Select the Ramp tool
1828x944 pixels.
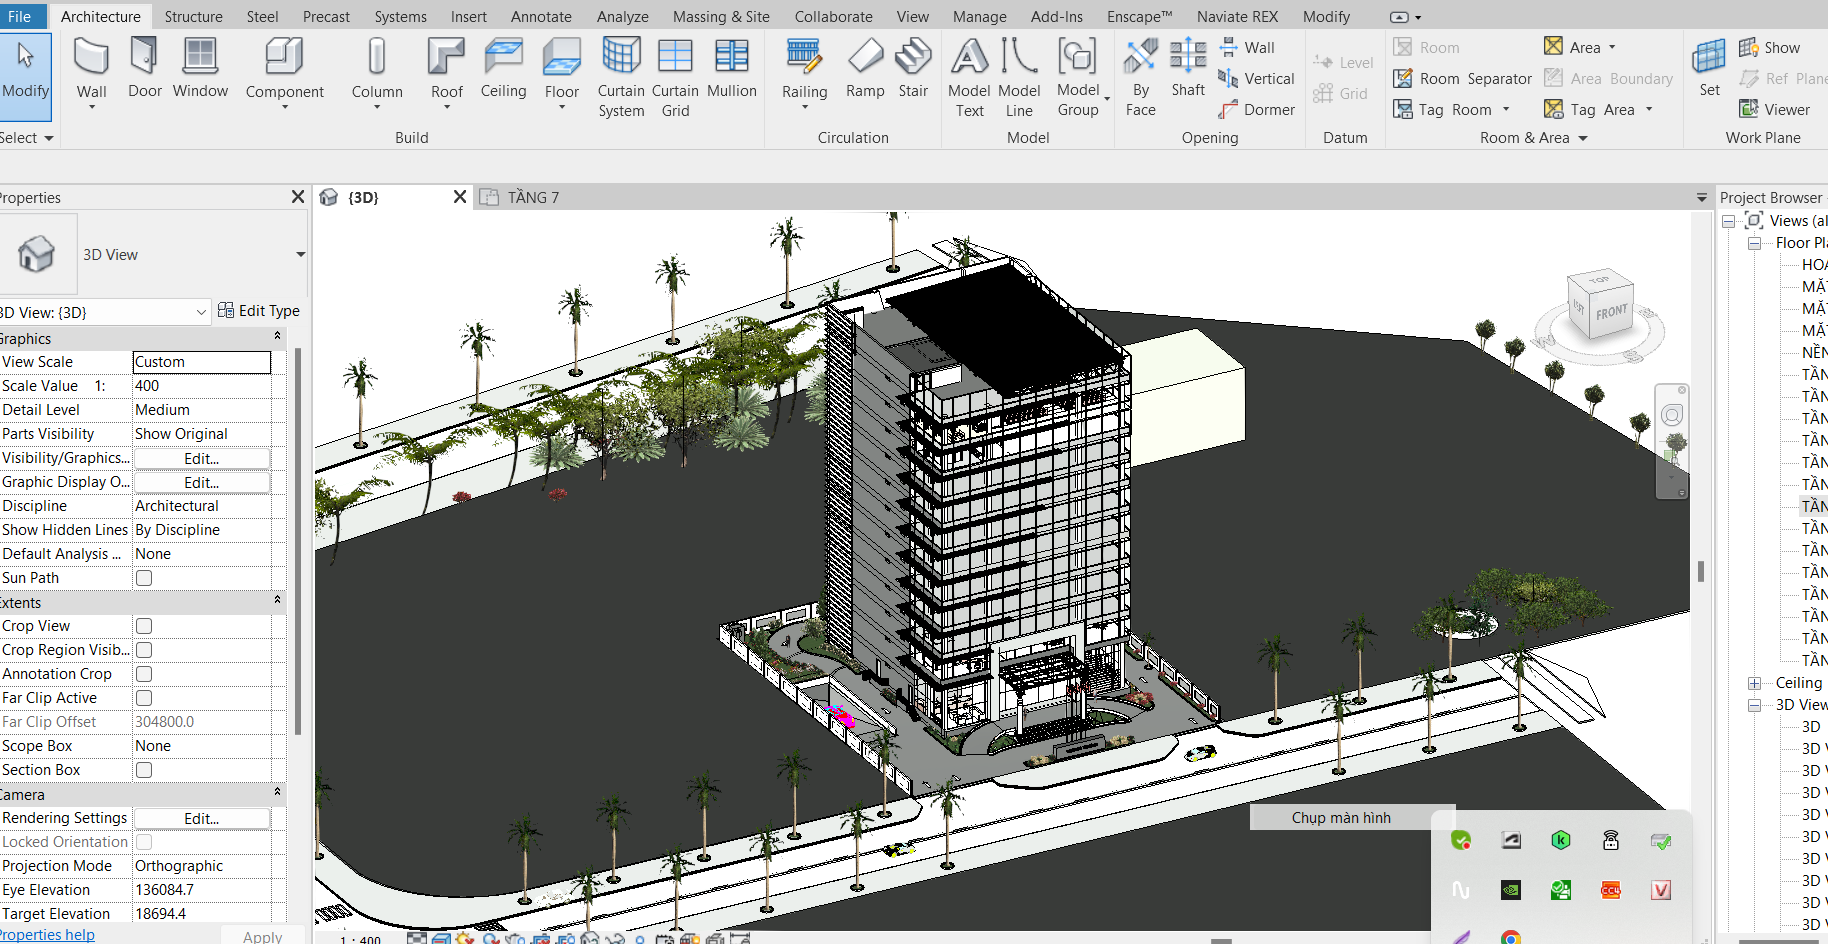[x=864, y=70]
